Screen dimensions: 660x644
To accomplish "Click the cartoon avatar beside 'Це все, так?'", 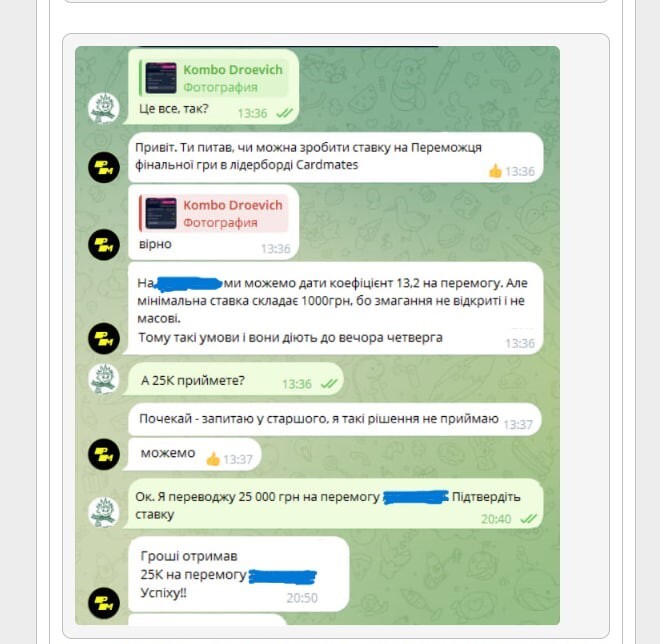I will point(104,108).
